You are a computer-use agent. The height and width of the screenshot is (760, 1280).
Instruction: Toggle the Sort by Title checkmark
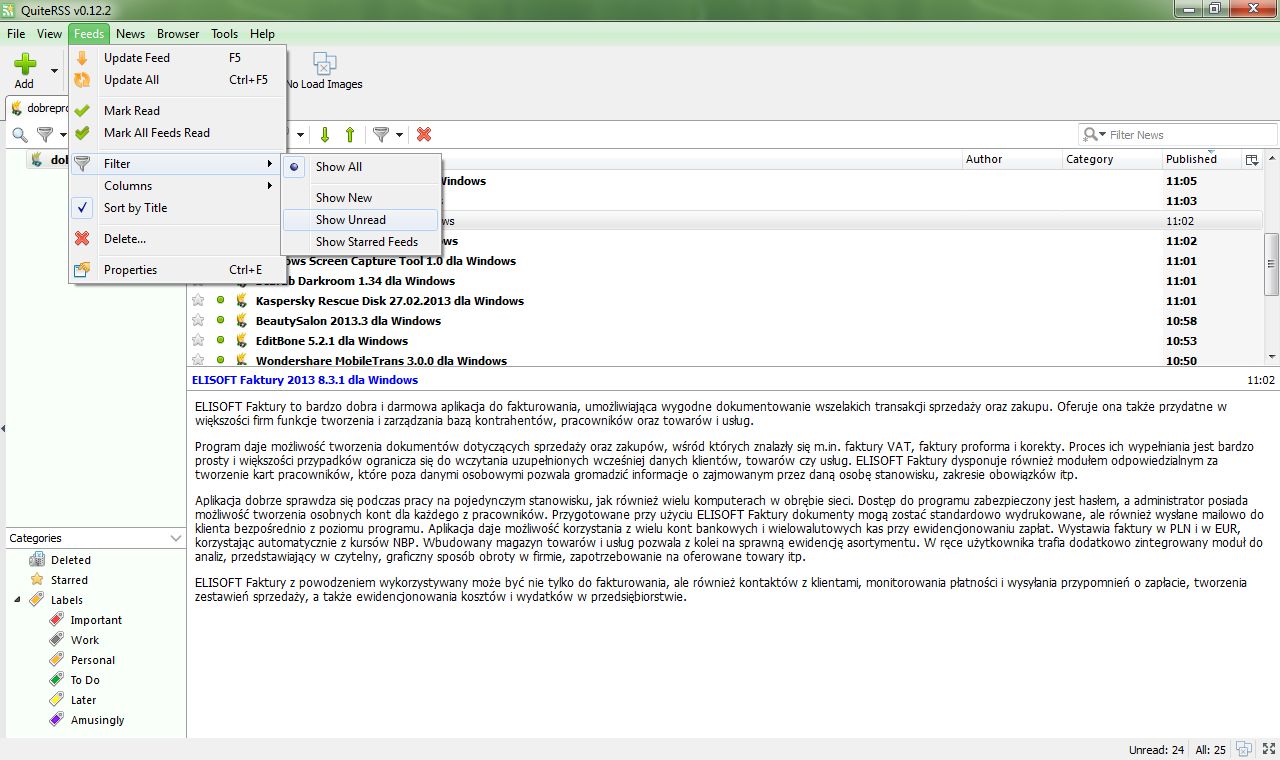point(82,208)
